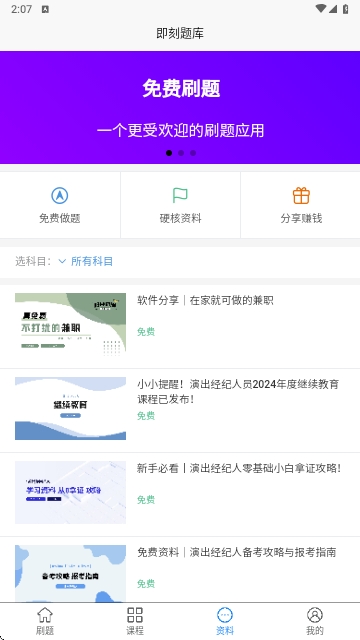Tap the 继续教育 thumbnail
Image resolution: width=360 pixels, height=640 pixels.
[70, 409]
